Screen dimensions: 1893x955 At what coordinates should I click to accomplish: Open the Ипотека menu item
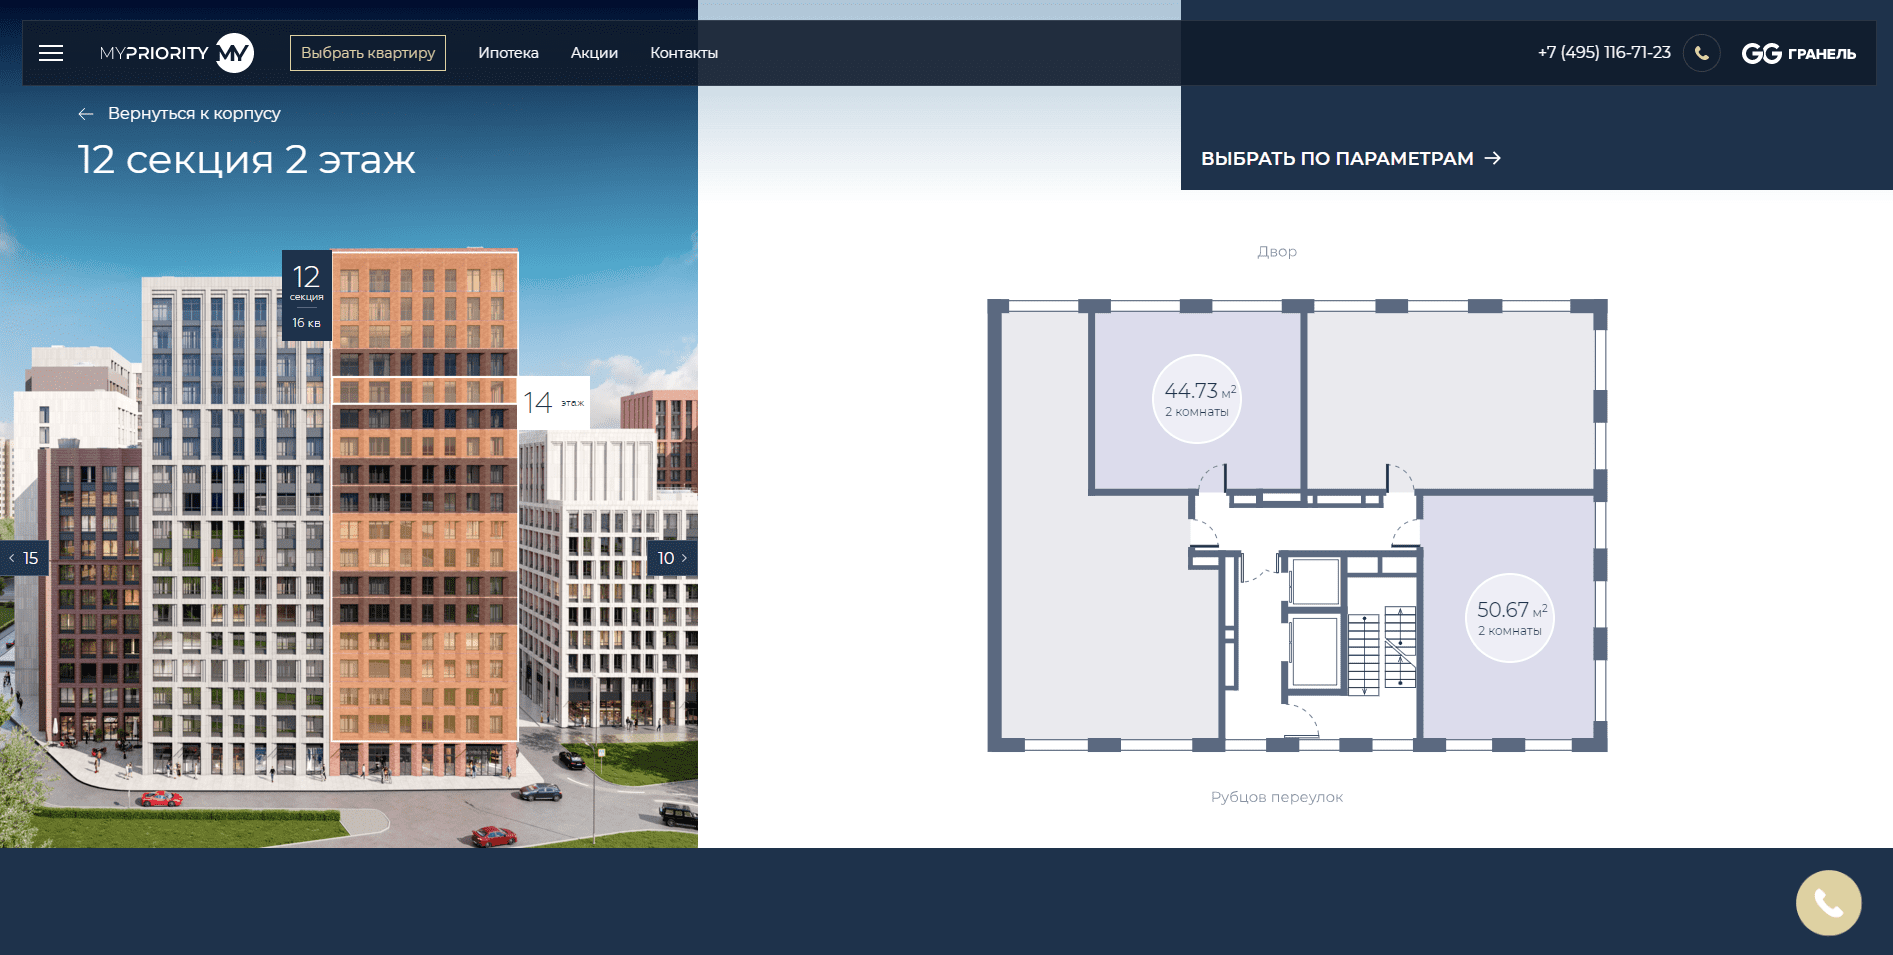pyautogui.click(x=508, y=53)
